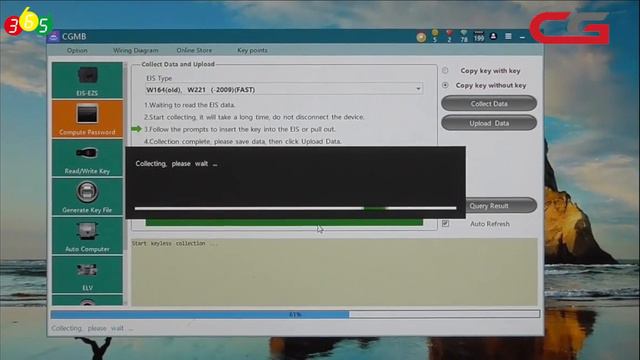This screenshot has height=360, width=640.
Task: Click the gold badge counter showing 5
Action: tap(435, 36)
